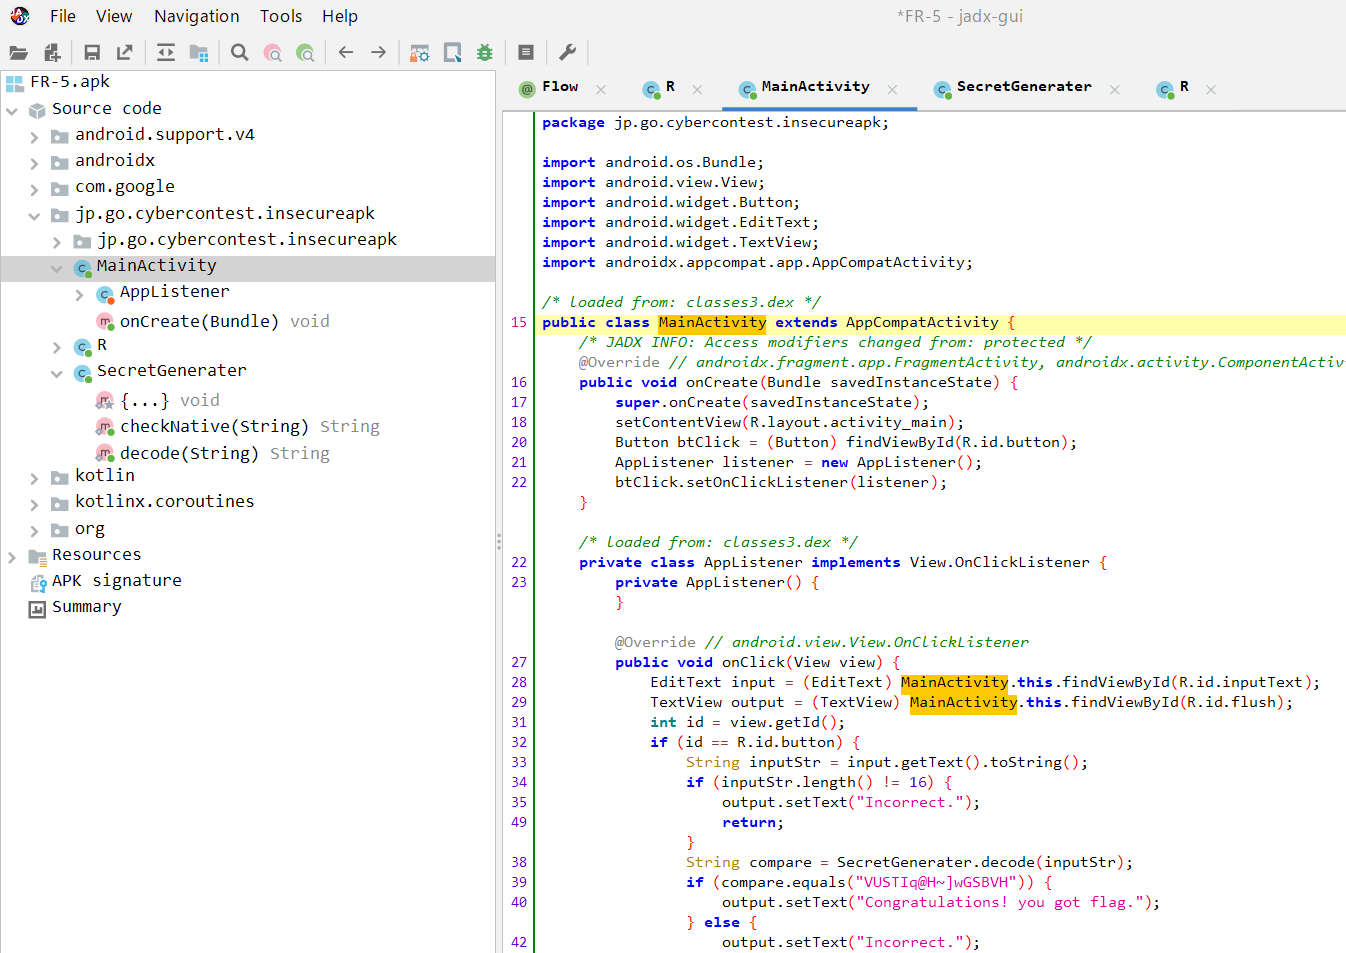This screenshot has height=953, width=1346.
Task: Select decode(String) method in tree
Action: point(189,454)
